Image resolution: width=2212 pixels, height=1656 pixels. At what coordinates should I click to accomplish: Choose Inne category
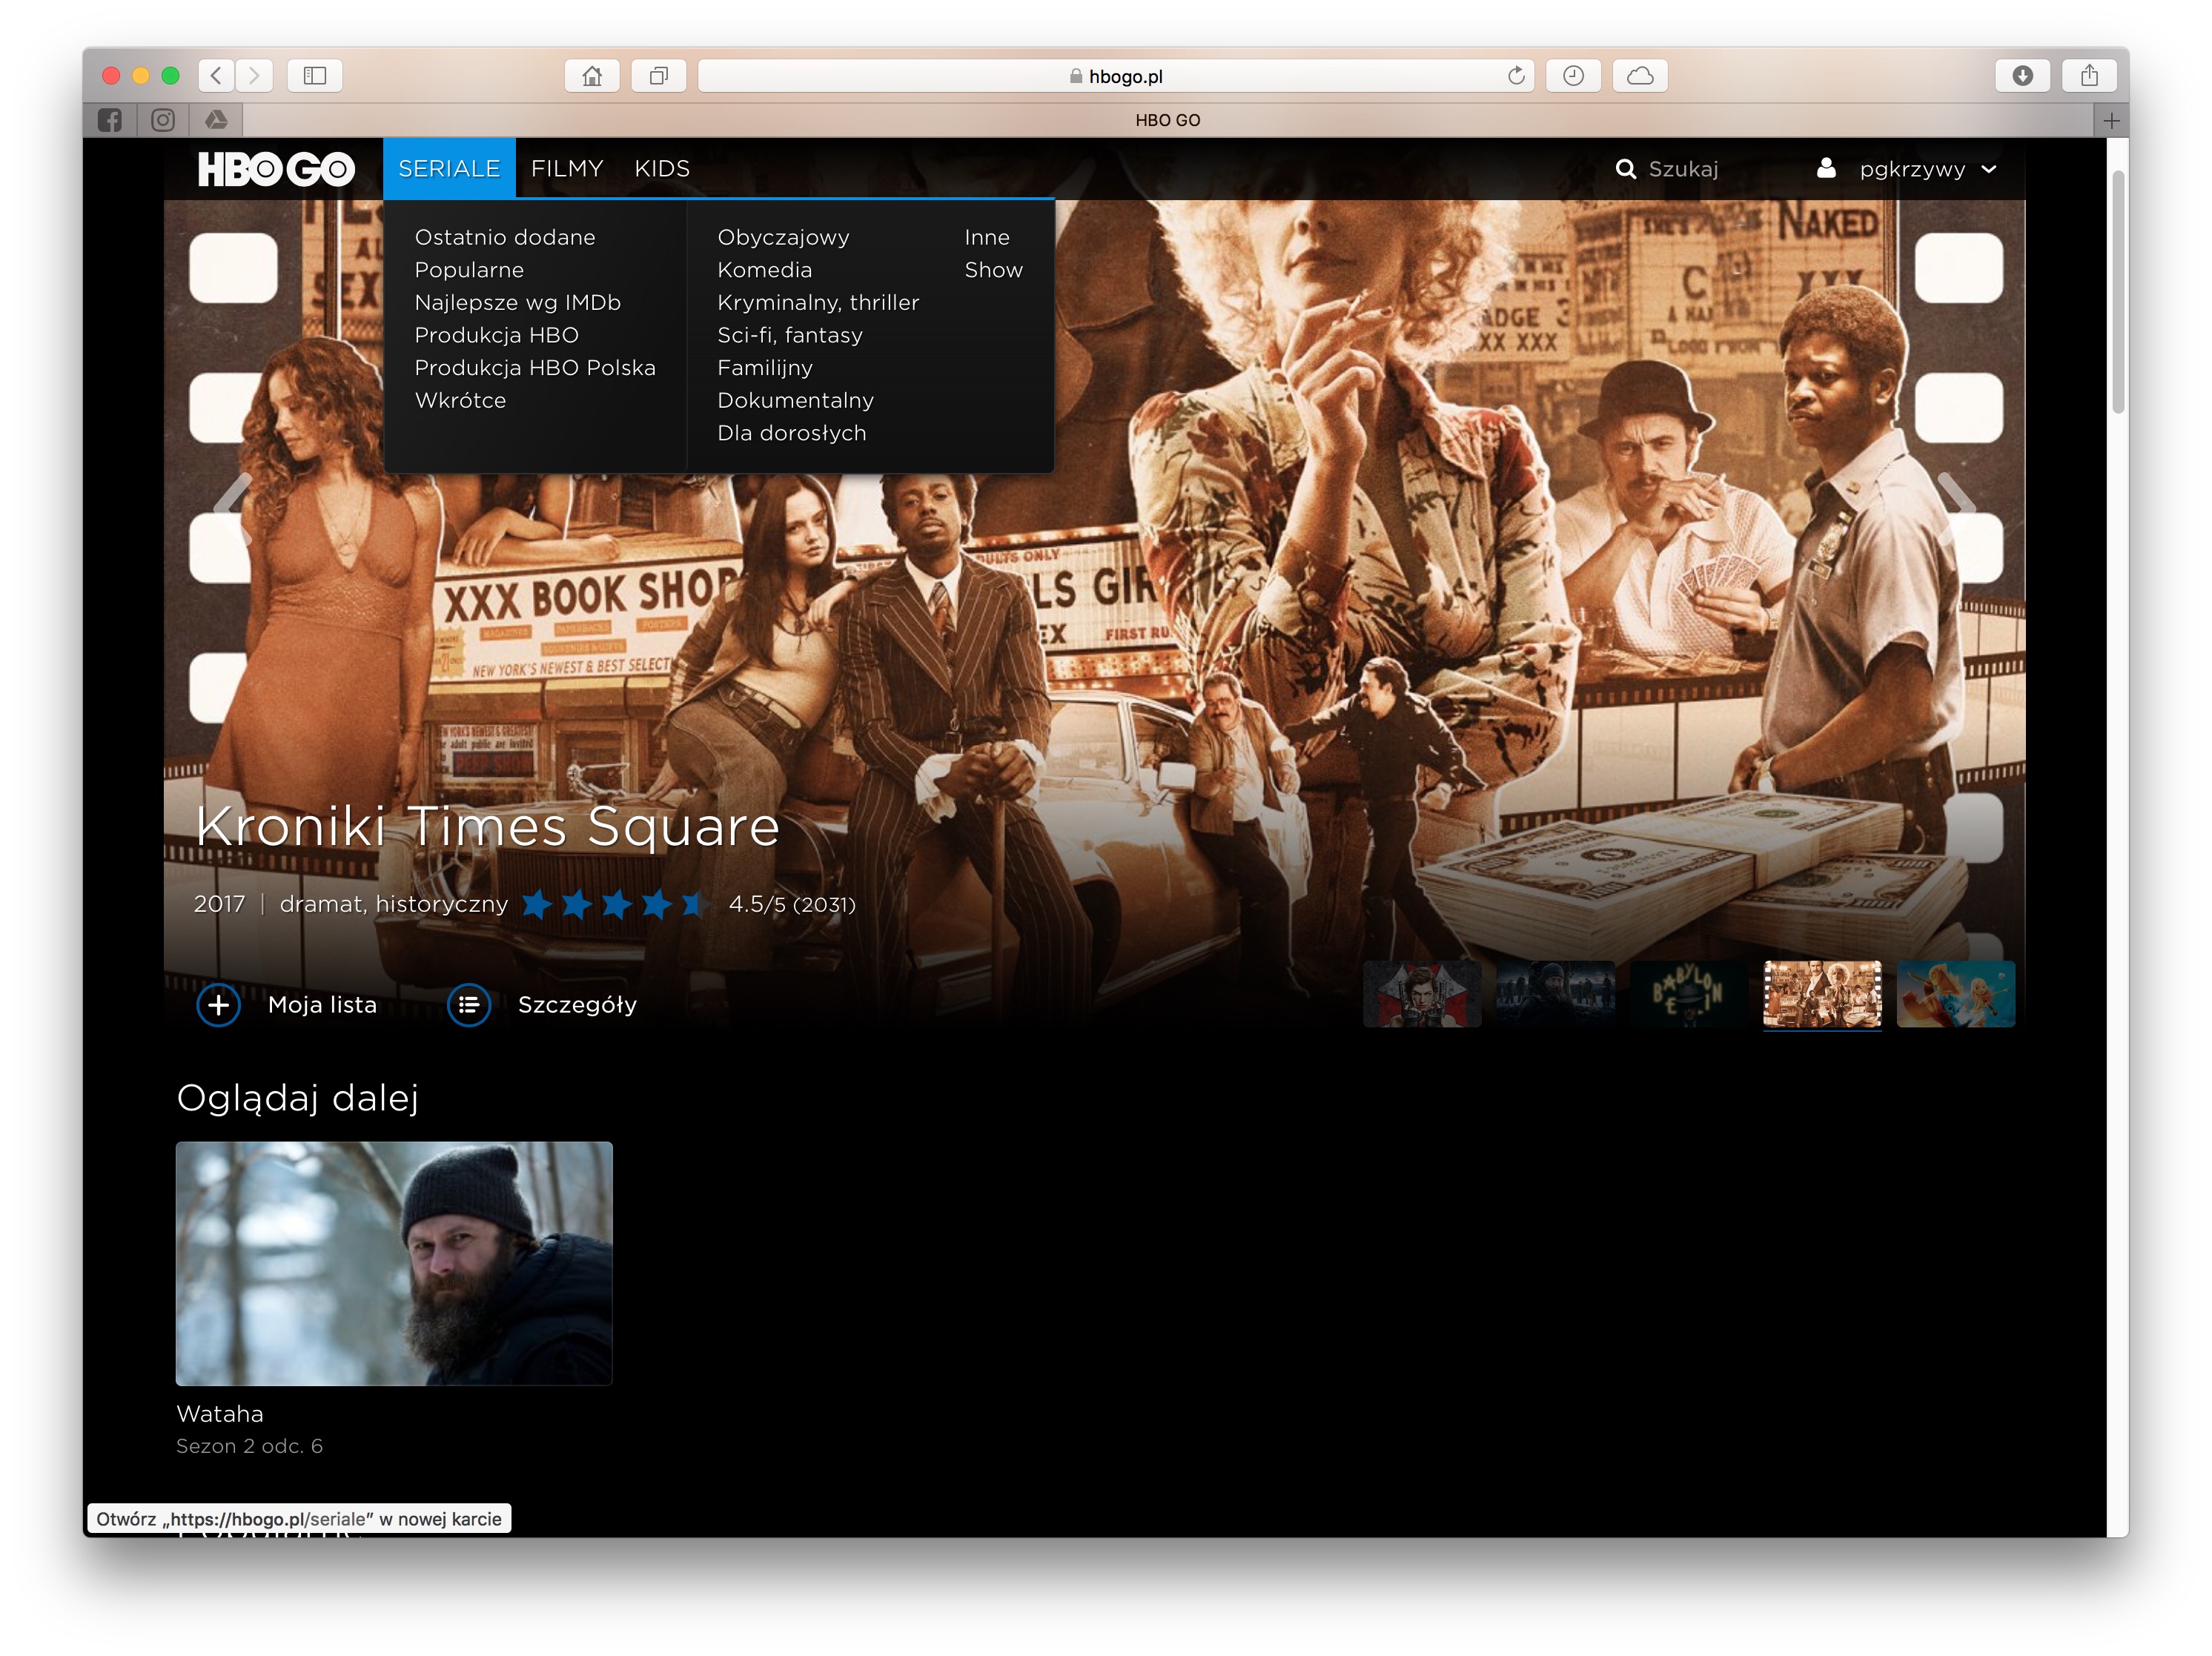coord(987,237)
